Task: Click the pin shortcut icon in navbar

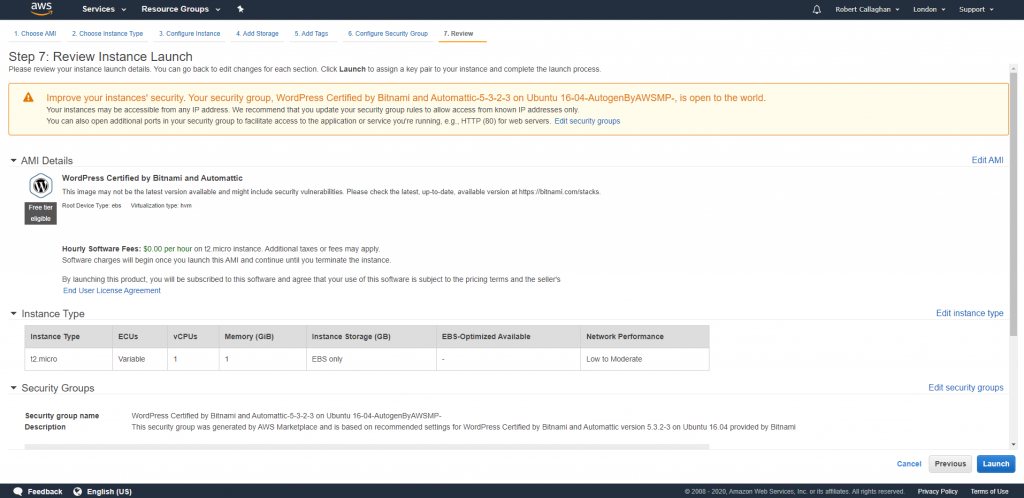Action: (240, 9)
